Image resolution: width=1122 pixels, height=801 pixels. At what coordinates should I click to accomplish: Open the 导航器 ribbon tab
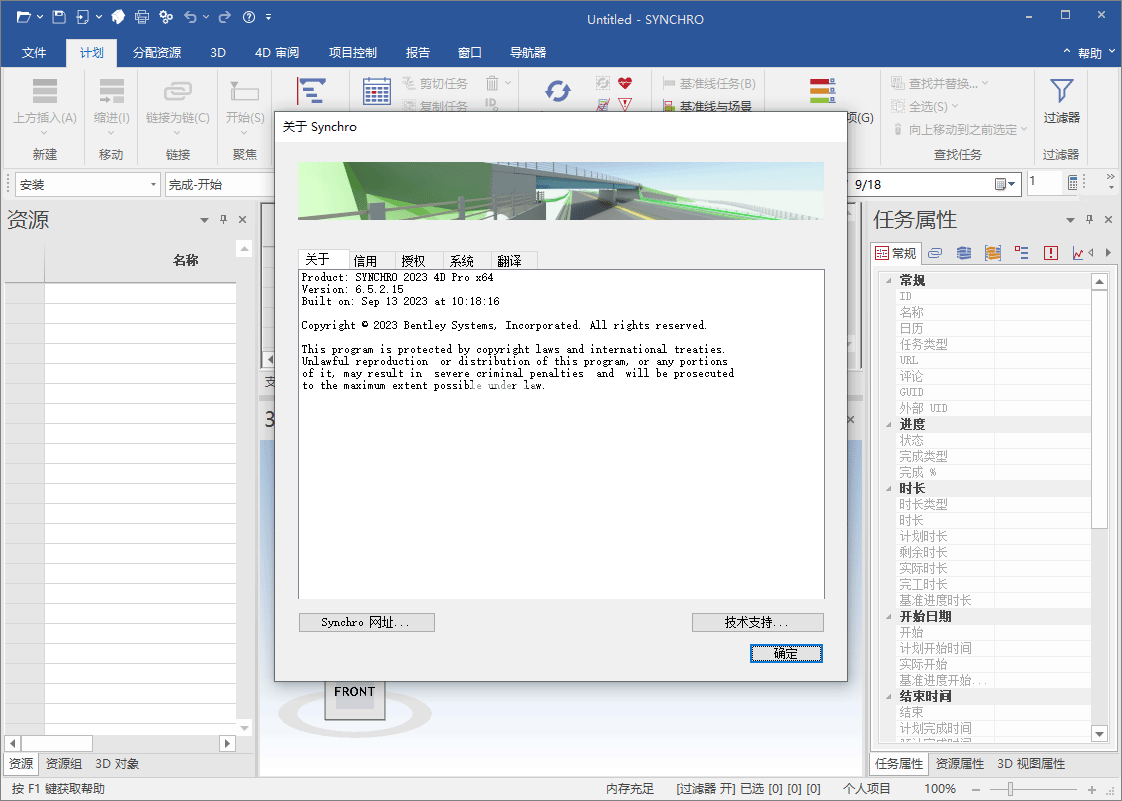coord(528,52)
